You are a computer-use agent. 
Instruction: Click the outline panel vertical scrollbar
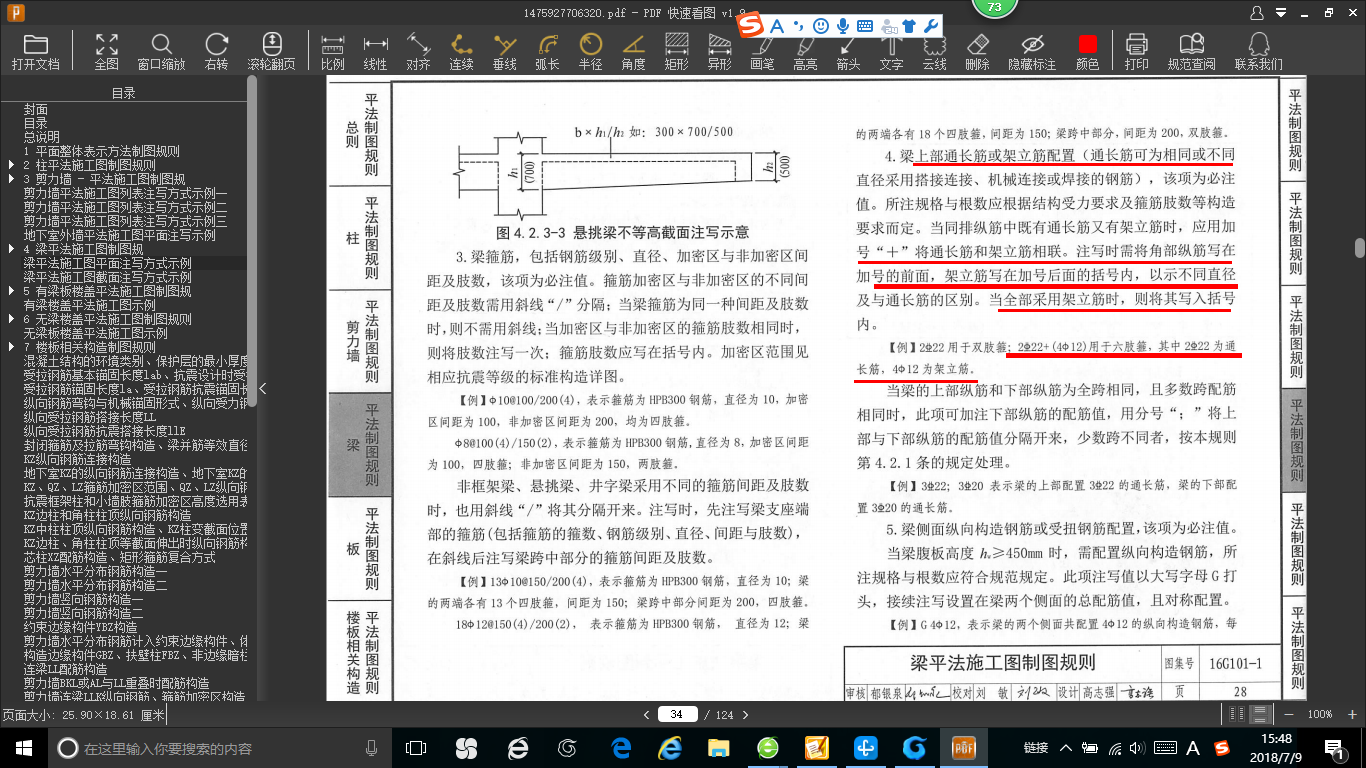coord(252,240)
